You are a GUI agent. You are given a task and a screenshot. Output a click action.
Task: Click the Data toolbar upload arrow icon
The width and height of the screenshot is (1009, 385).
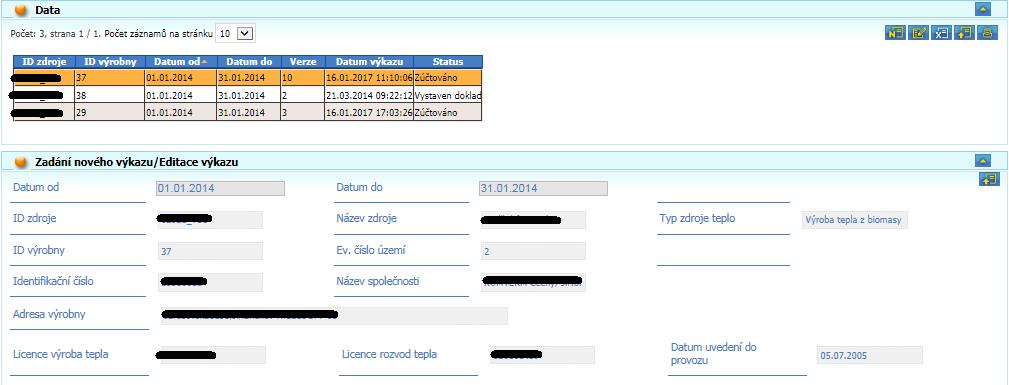coord(964,33)
